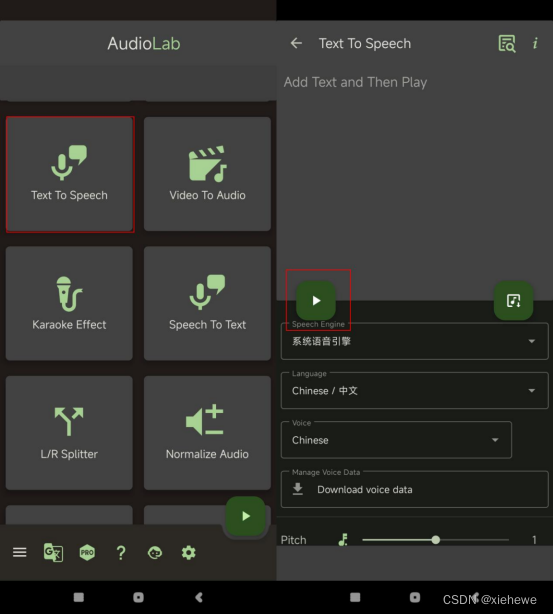Tap the green play button on AudioLab home
553x615 pixels.
pos(246,516)
